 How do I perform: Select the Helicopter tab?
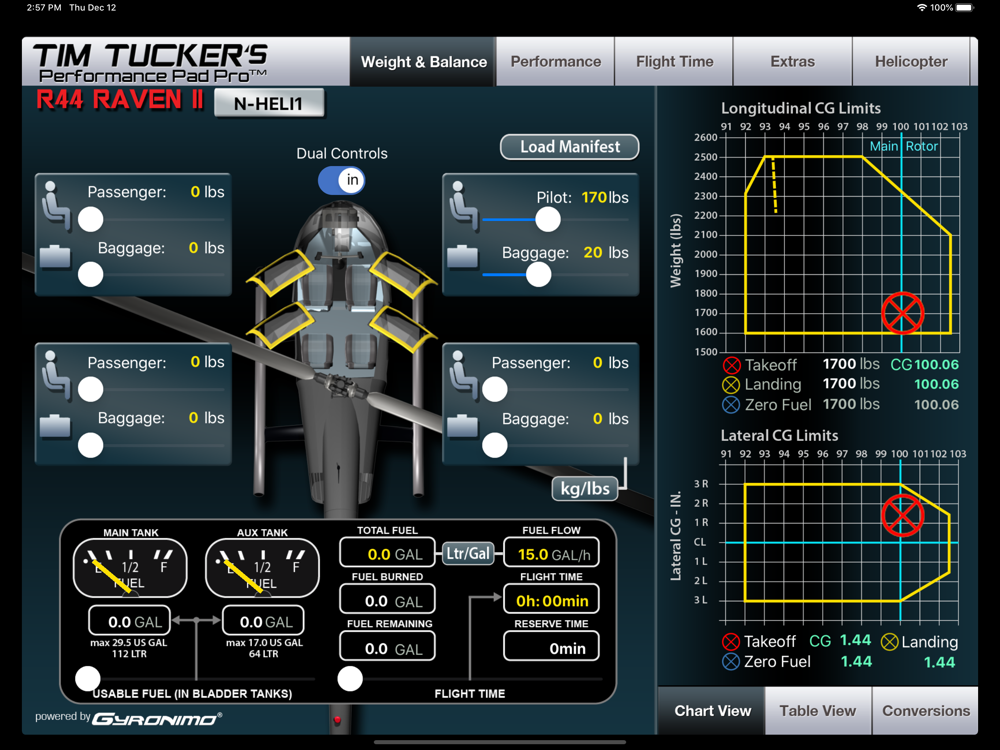click(x=911, y=62)
